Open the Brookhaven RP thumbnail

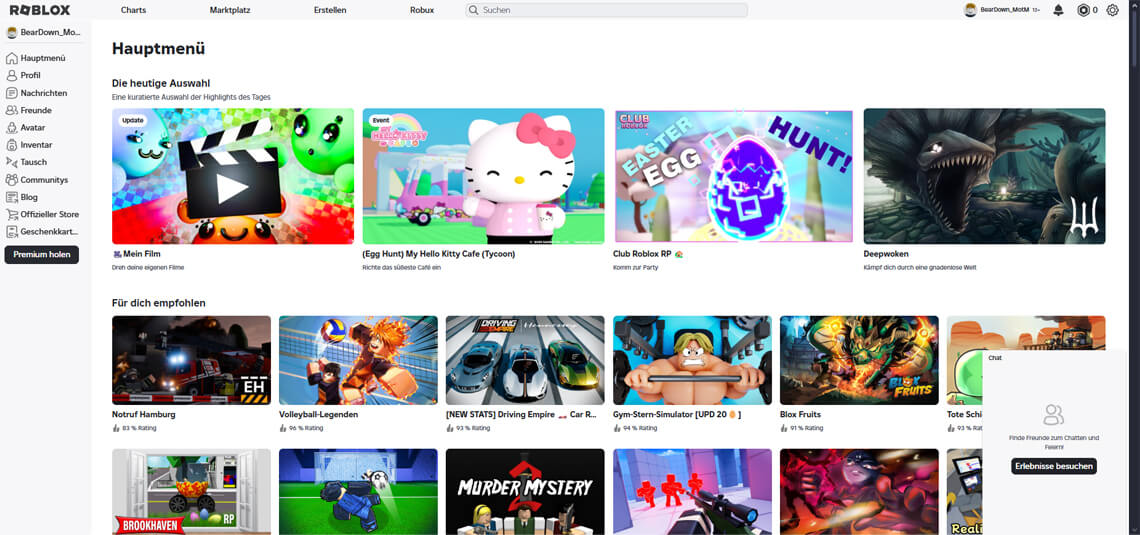click(x=191, y=491)
